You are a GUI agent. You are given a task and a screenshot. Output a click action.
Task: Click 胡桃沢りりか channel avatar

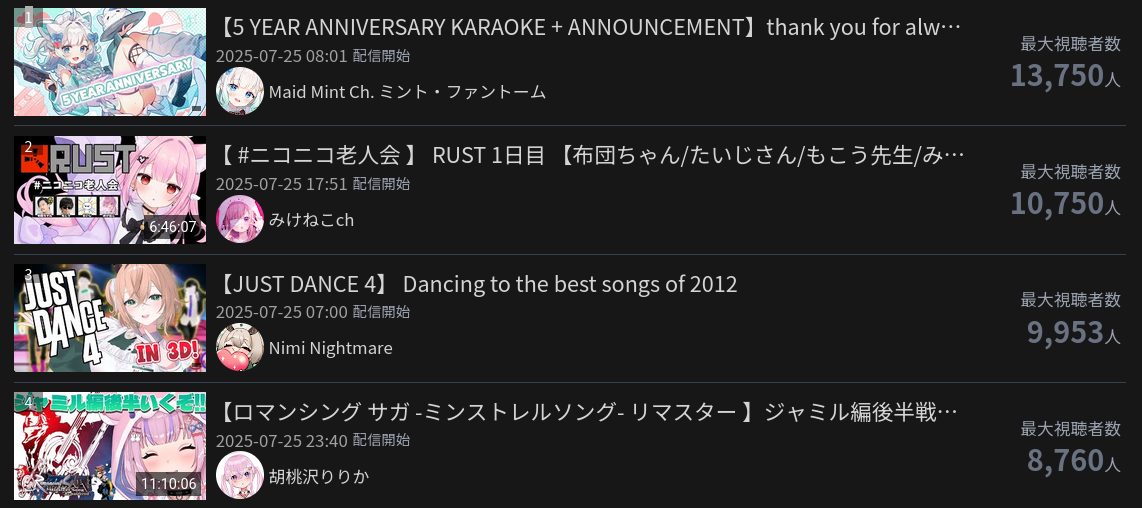pos(240,476)
